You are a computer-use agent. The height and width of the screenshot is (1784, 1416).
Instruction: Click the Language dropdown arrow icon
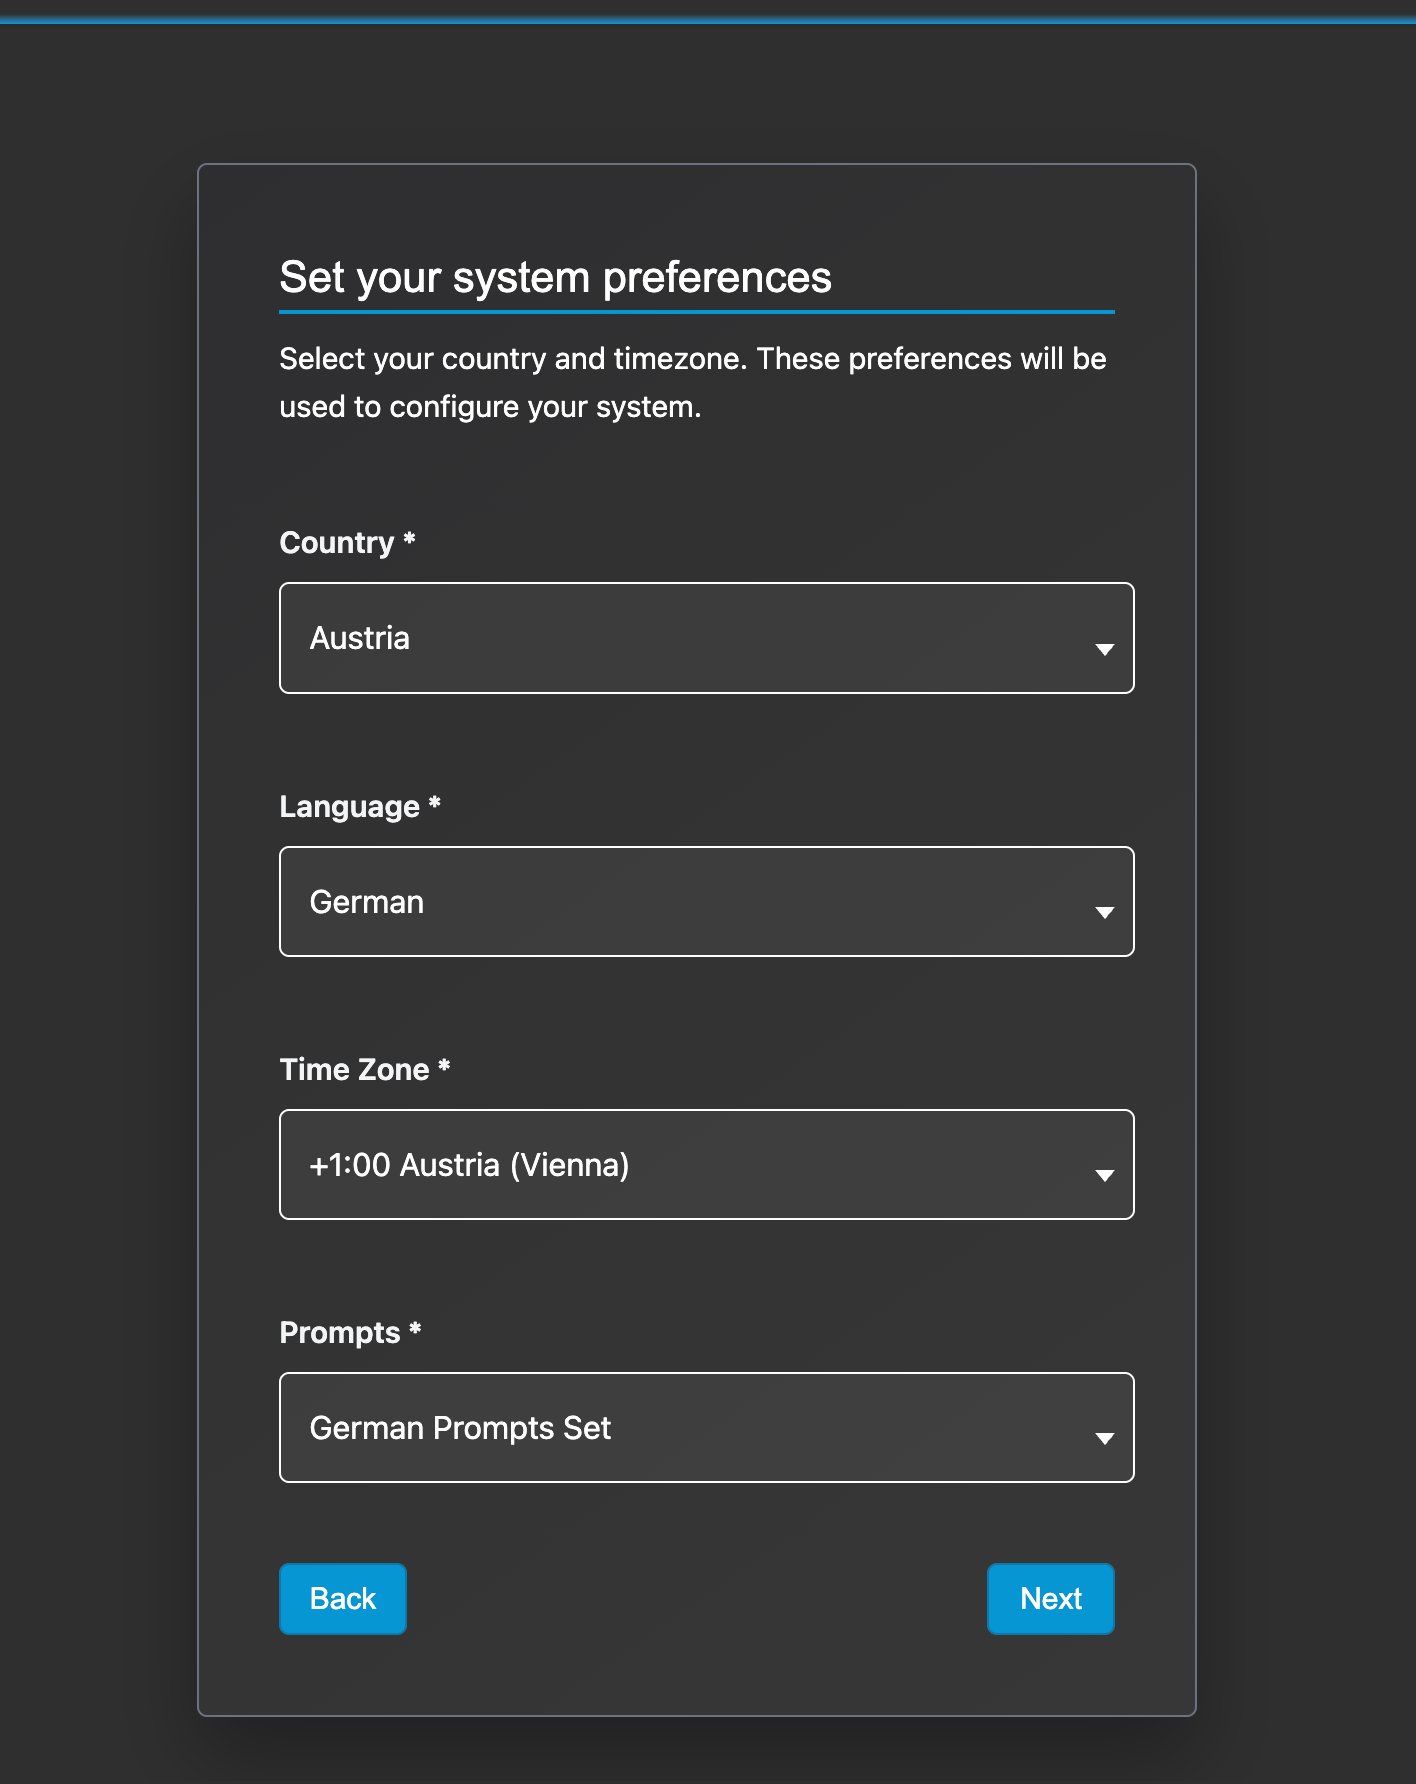pyautogui.click(x=1104, y=912)
